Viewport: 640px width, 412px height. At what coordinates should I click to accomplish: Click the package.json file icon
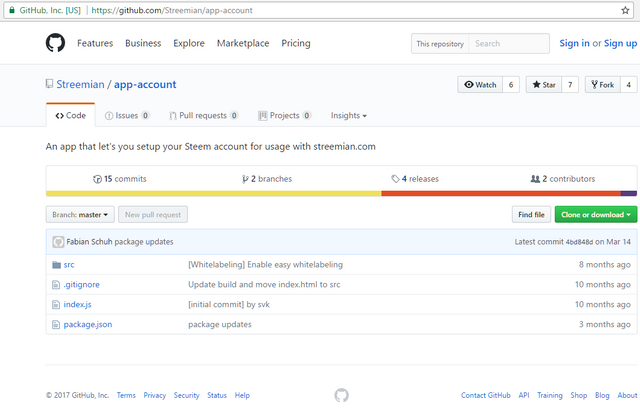click(x=56, y=325)
